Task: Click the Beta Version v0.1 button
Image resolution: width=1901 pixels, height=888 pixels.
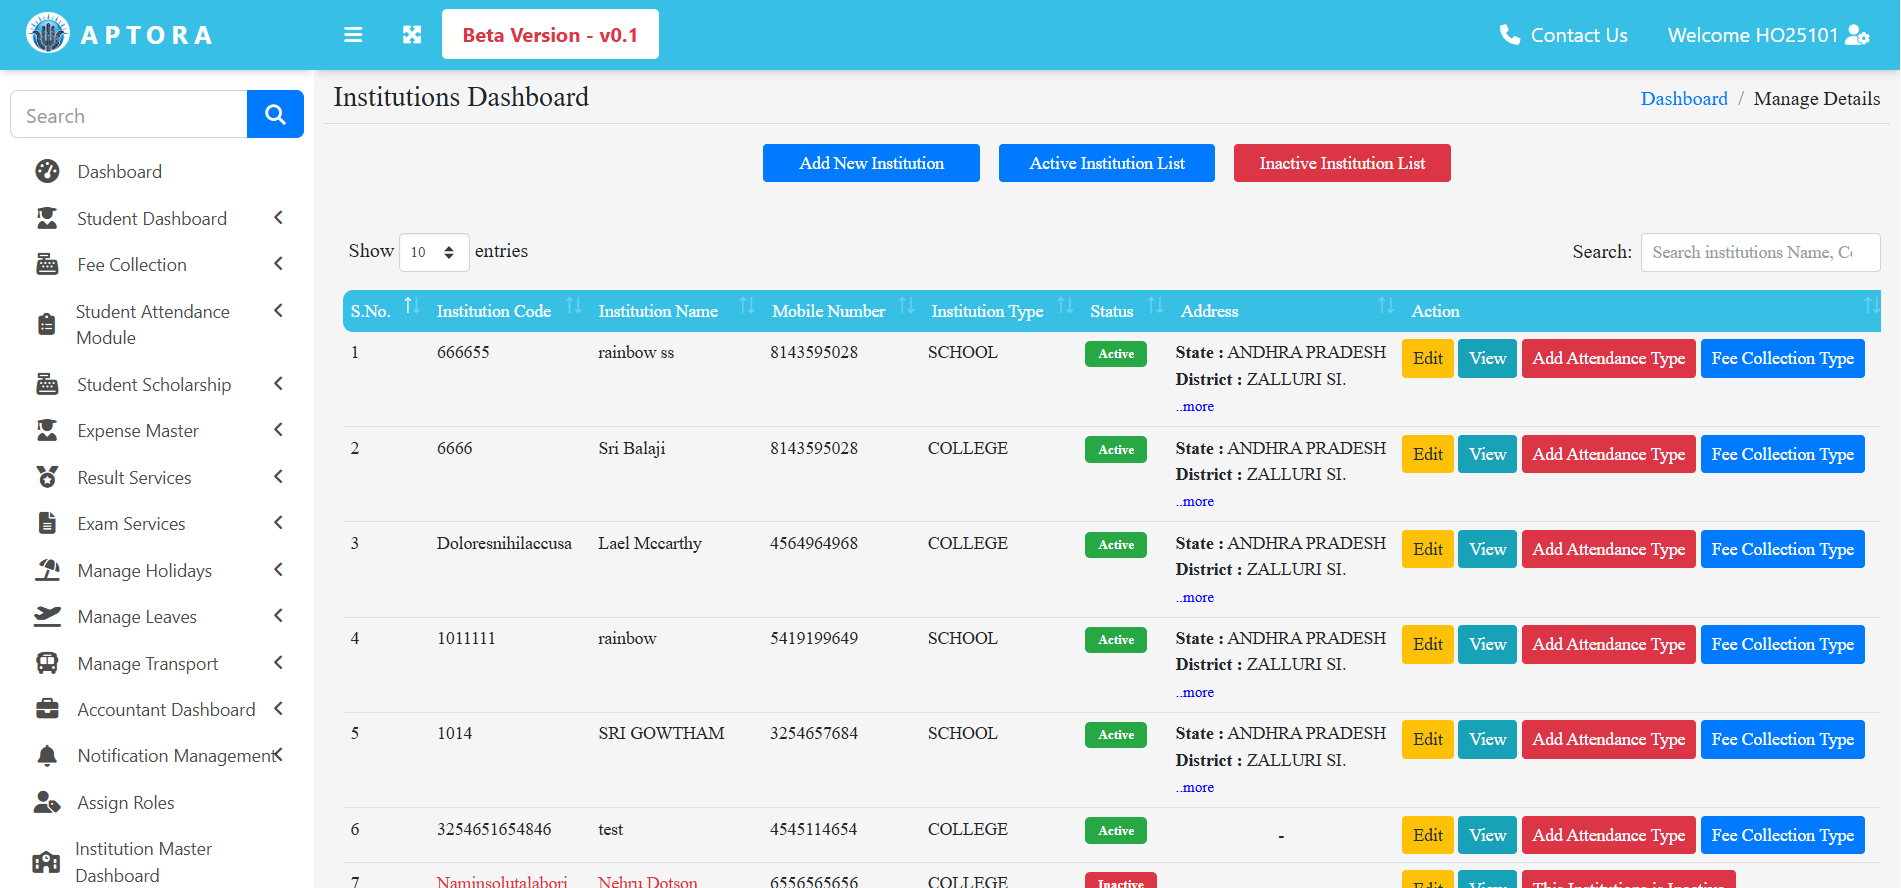Action: click(550, 34)
